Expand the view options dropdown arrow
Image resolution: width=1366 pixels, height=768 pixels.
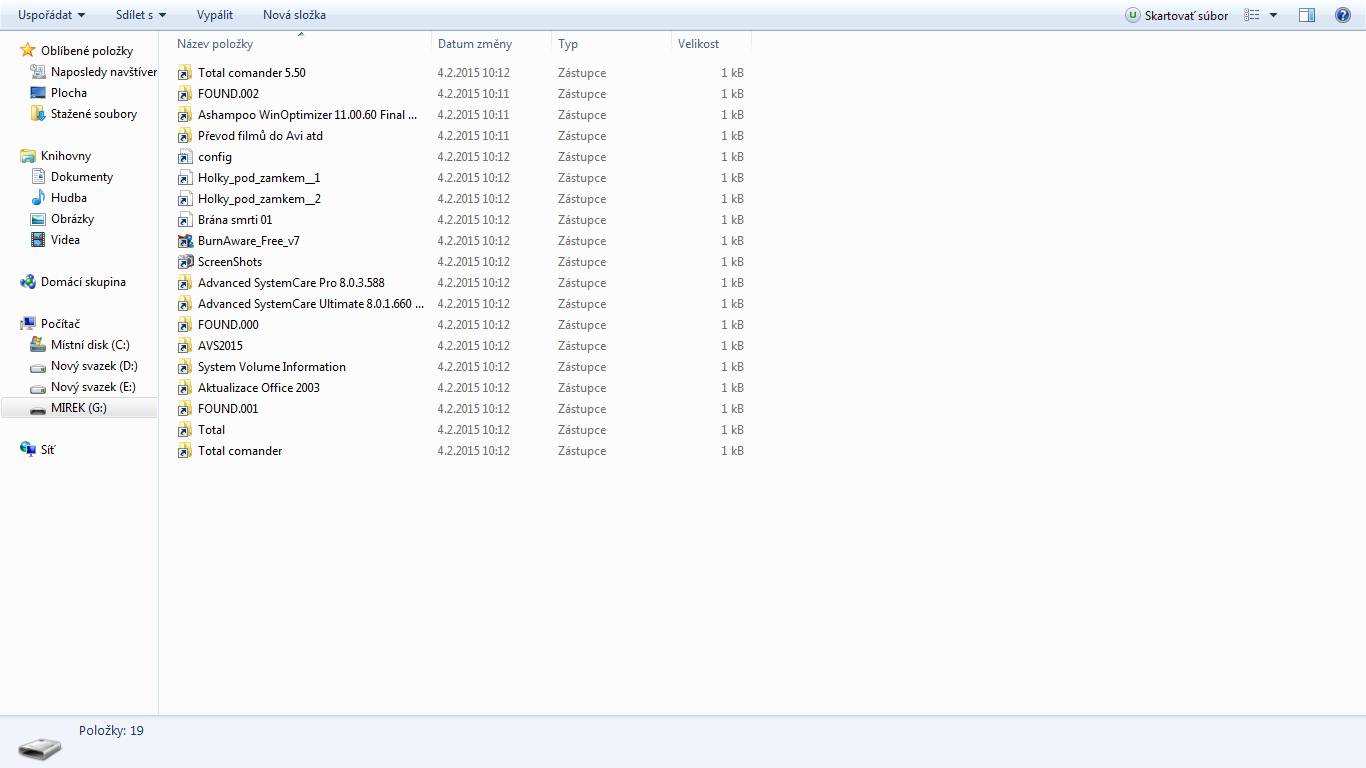(1273, 15)
